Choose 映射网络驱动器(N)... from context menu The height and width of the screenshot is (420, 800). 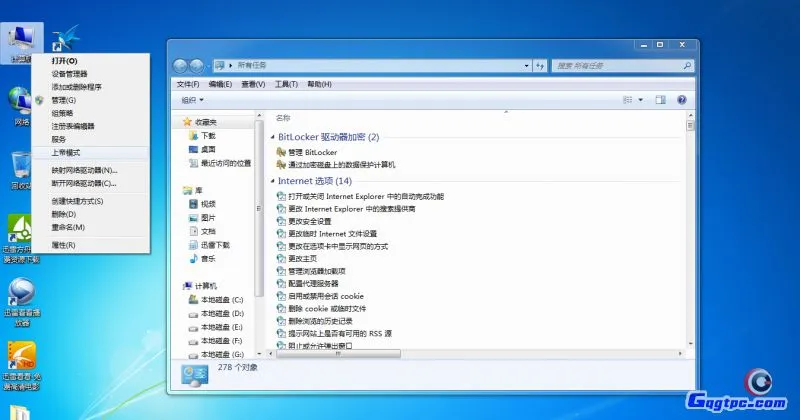click(x=91, y=170)
